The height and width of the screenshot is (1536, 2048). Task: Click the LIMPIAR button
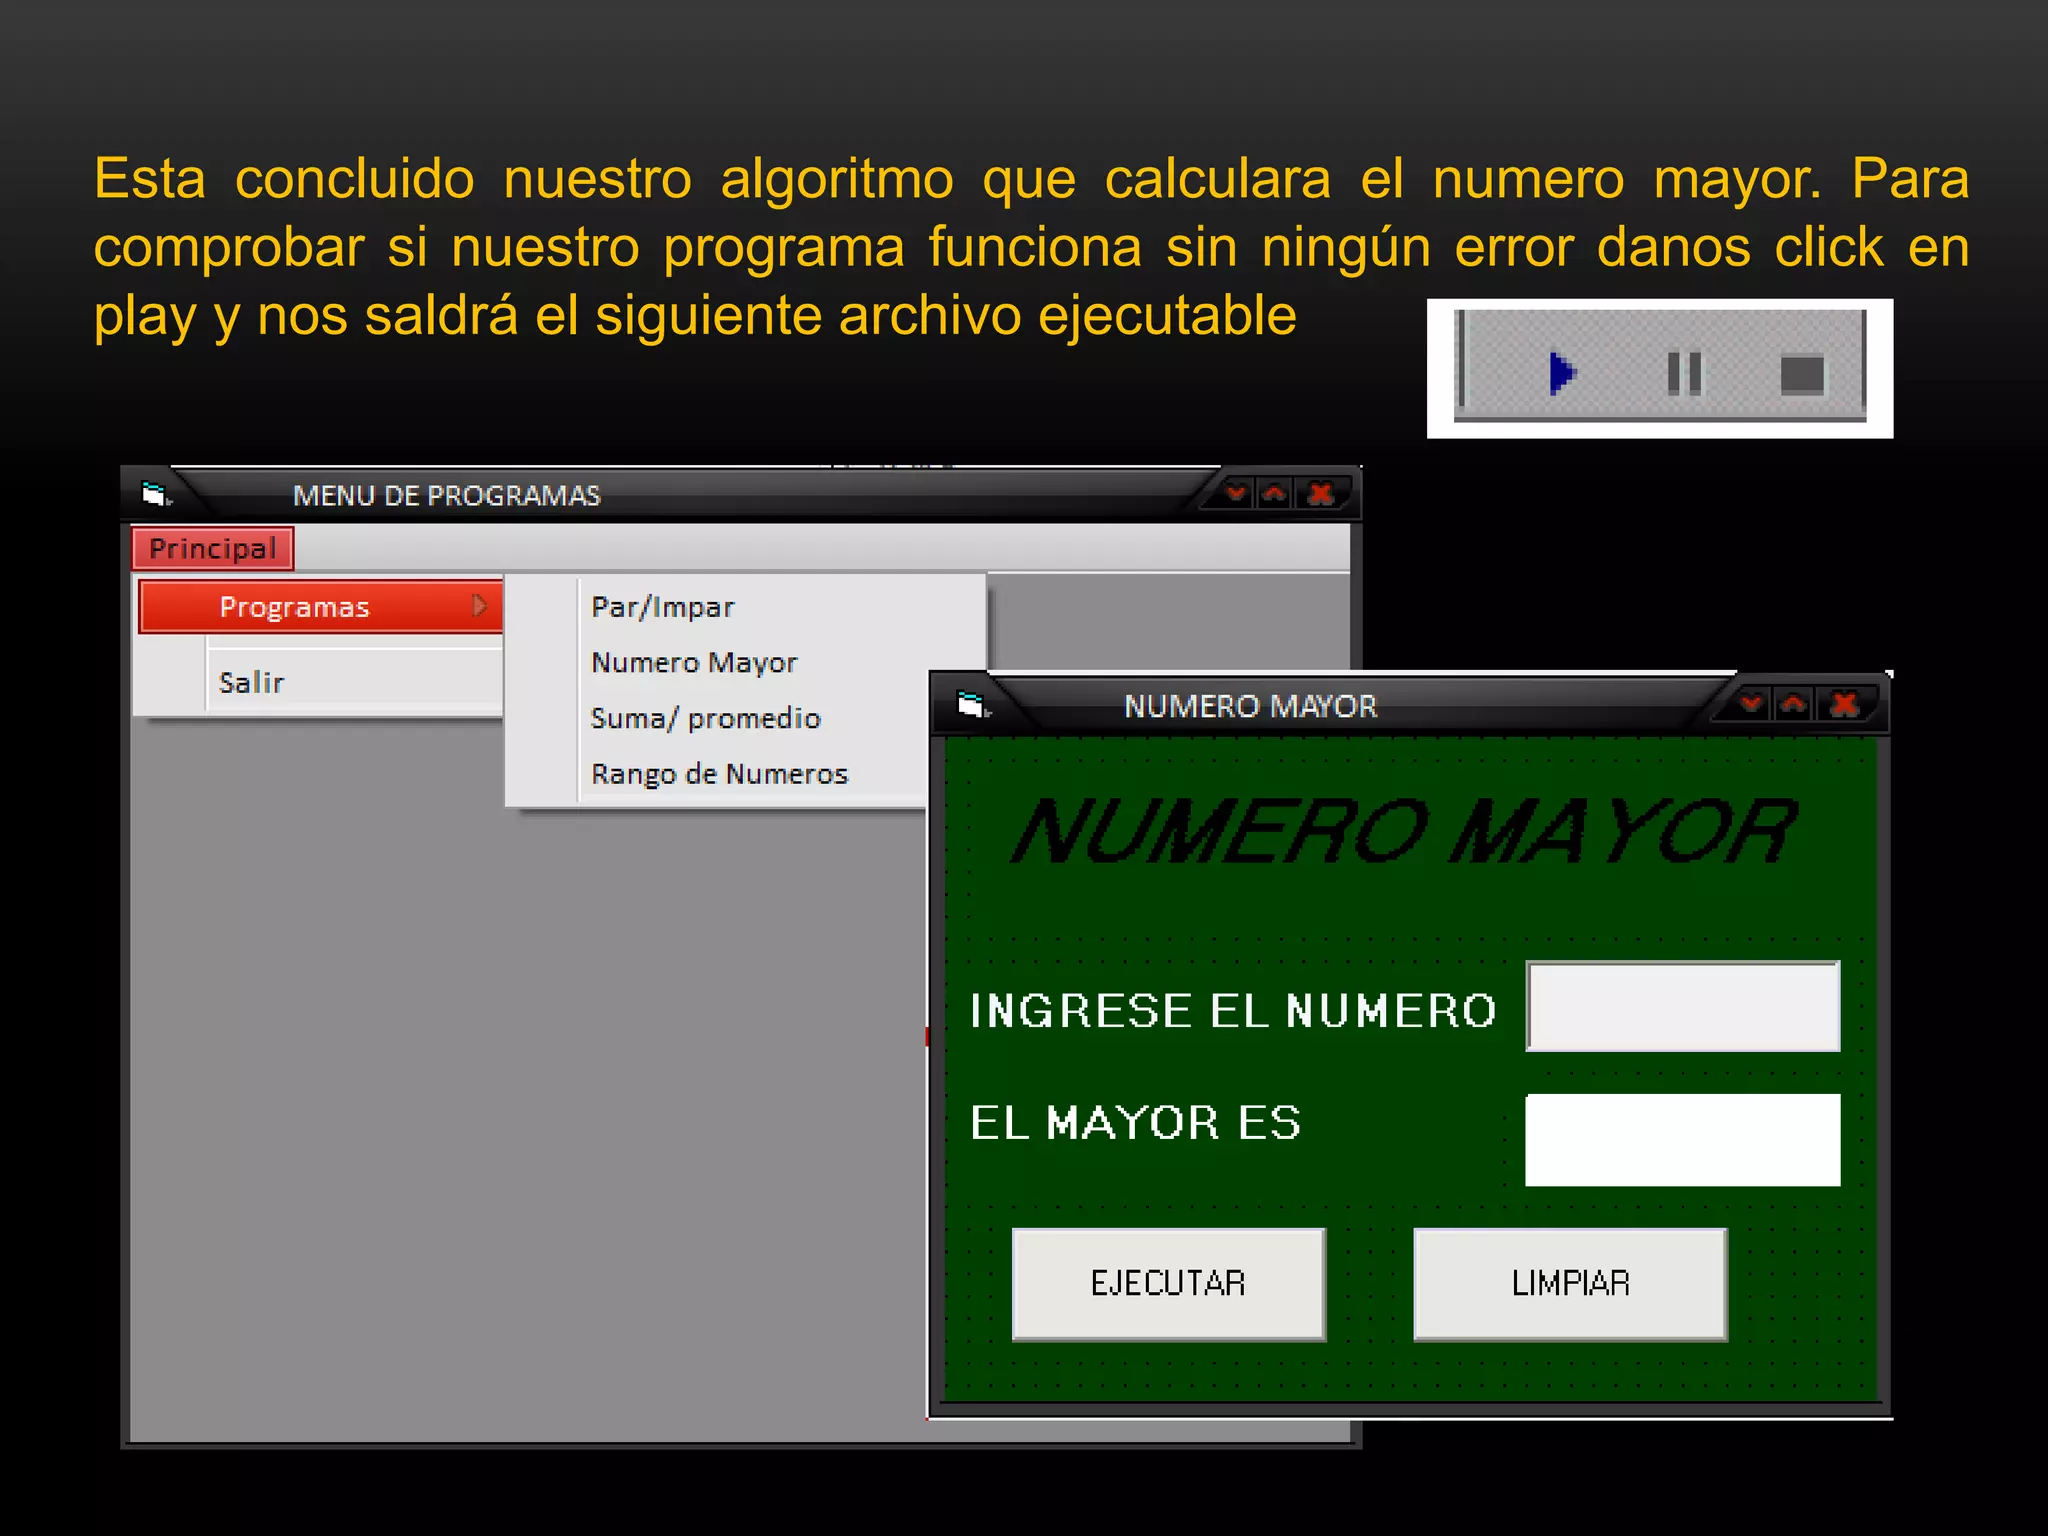tap(1570, 1284)
